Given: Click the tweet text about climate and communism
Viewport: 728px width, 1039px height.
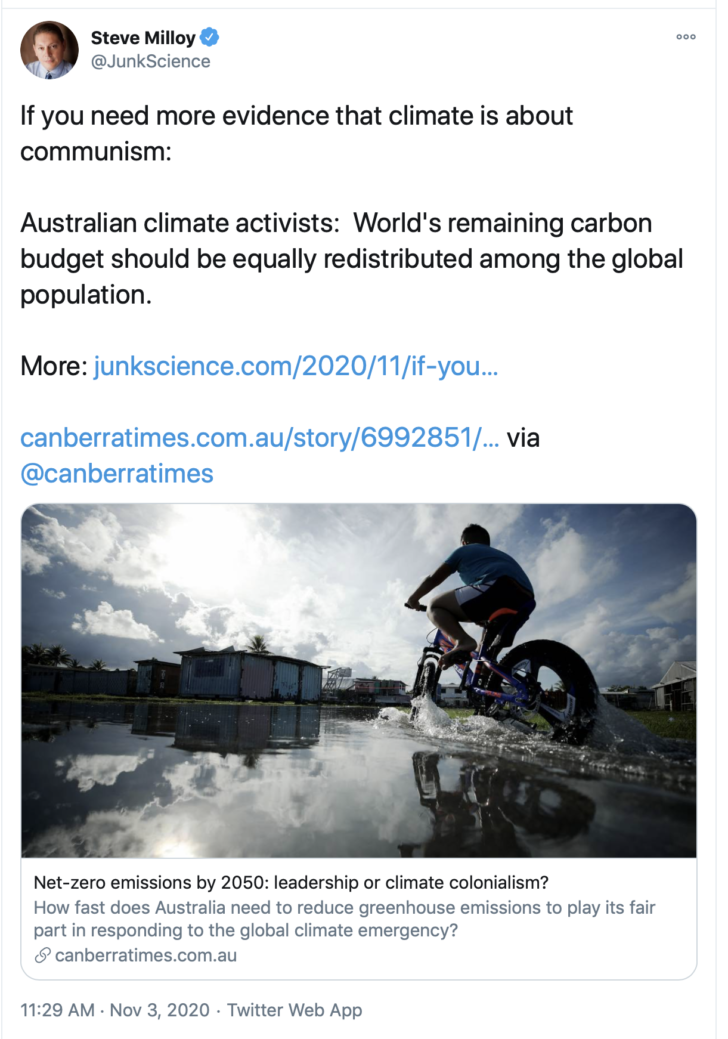Looking at the screenshot, I should click(296, 133).
